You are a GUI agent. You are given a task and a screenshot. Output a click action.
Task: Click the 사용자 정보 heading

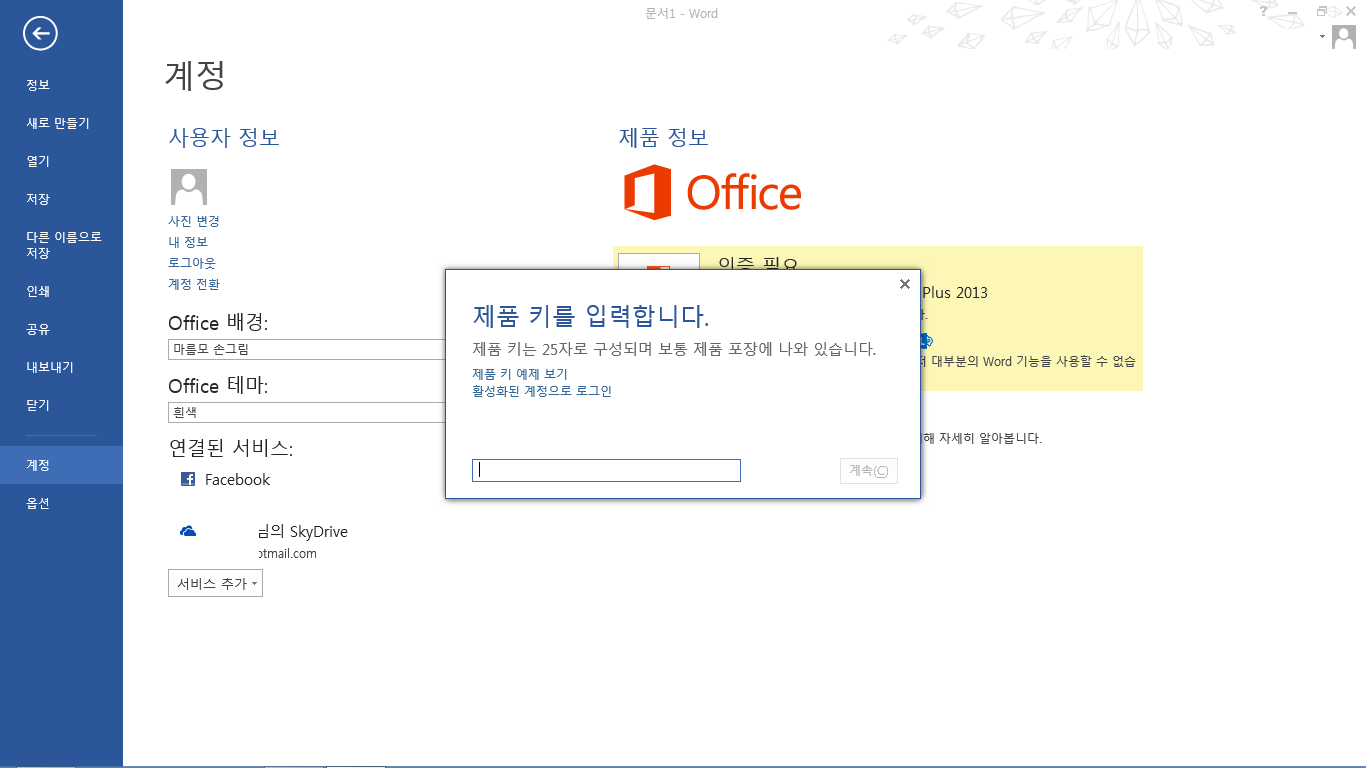[x=224, y=138]
